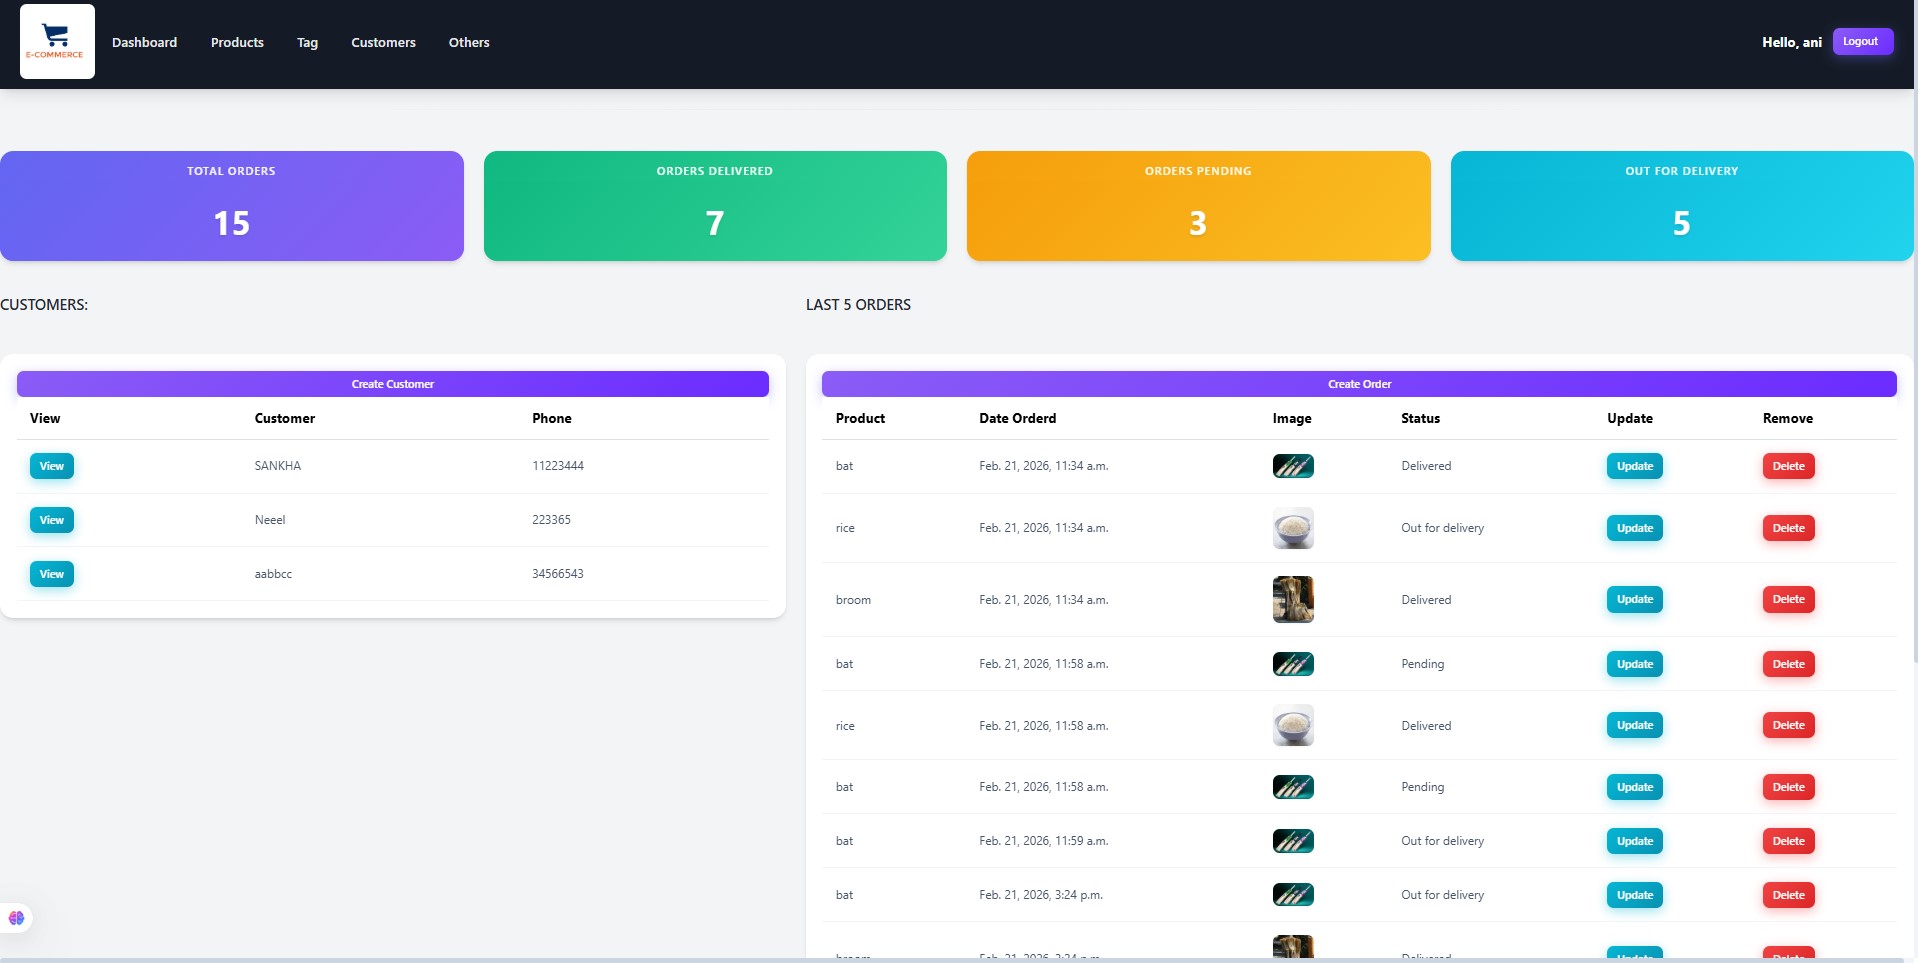The height and width of the screenshot is (963, 1918).
Task: Log out using the Logout button
Action: (x=1862, y=41)
